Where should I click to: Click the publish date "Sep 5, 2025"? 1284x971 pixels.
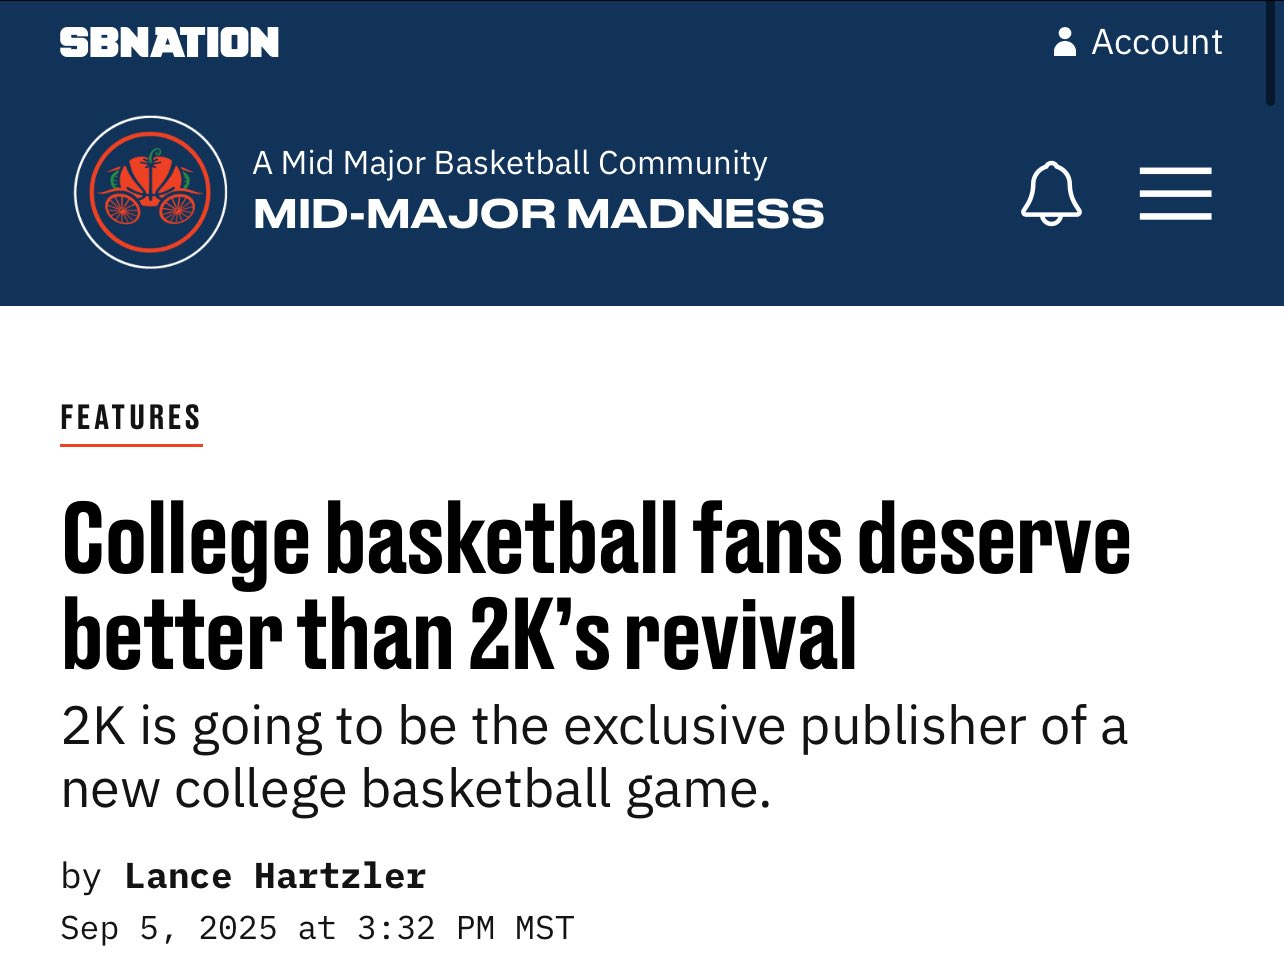[x=169, y=928]
